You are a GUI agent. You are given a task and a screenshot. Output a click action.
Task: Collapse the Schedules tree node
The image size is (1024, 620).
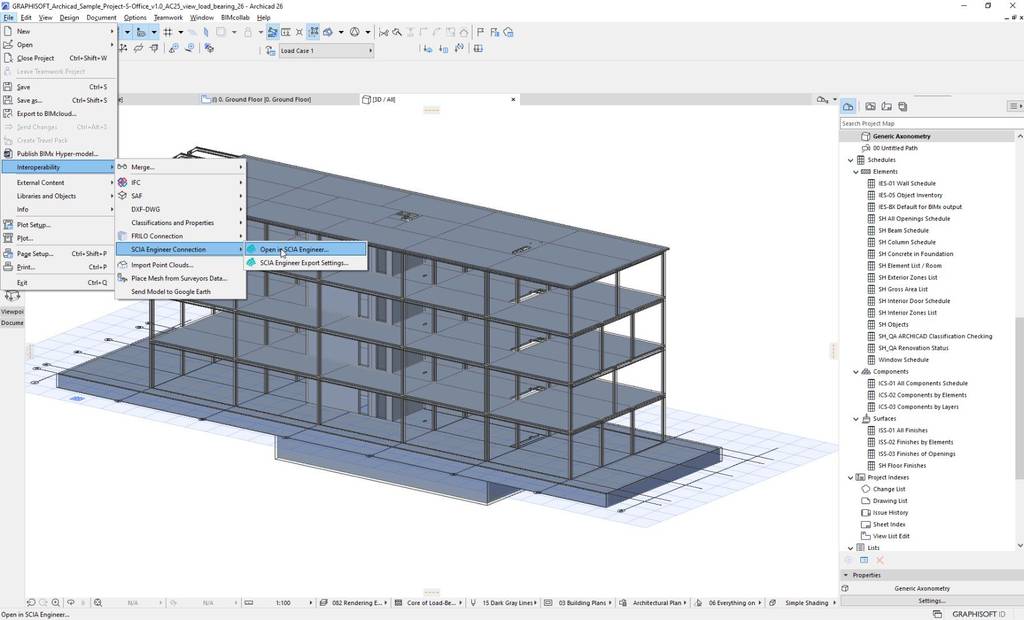(851, 160)
